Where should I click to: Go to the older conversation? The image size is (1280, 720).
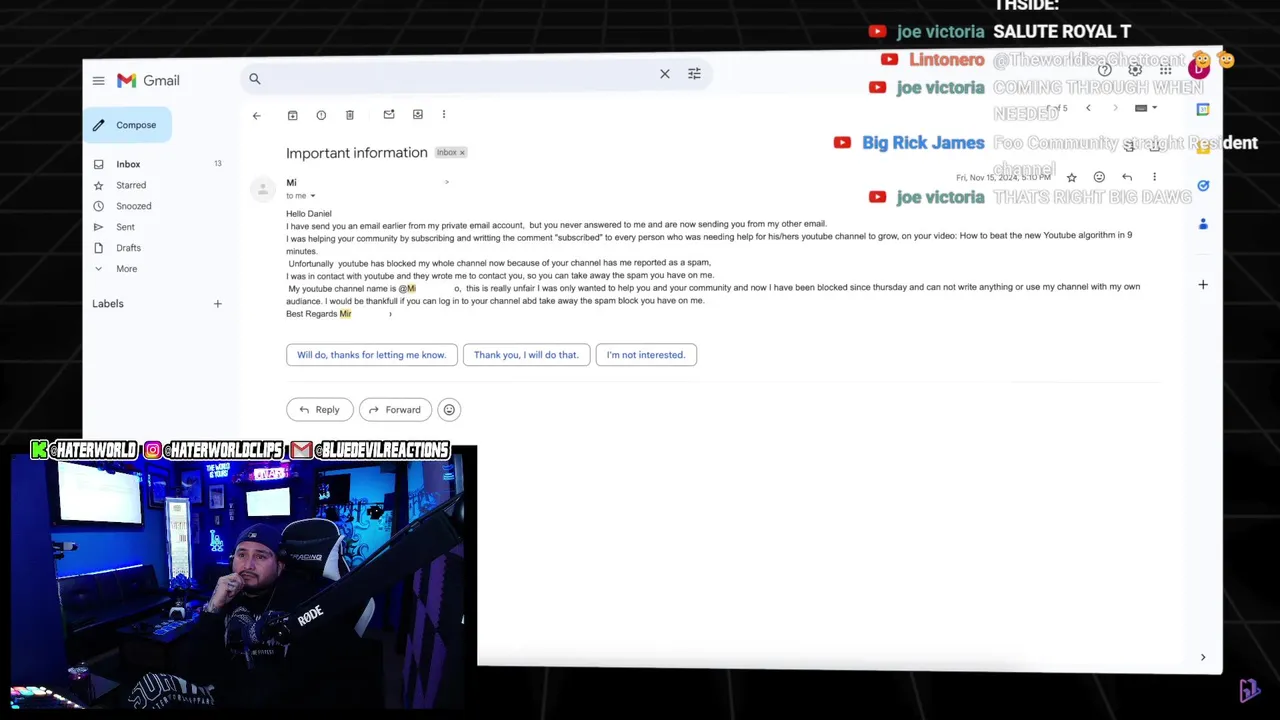coord(1115,108)
